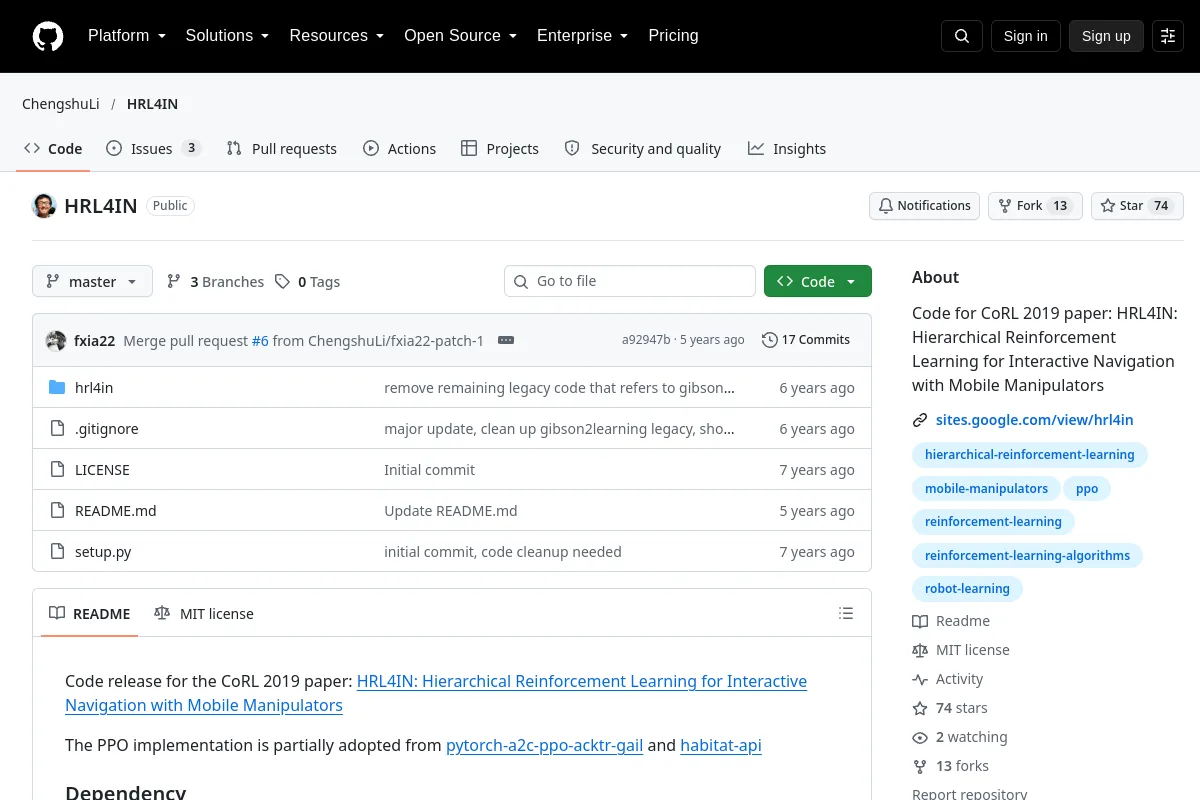This screenshot has height=800, width=1200.
Task: Open the LICENSE file
Action: 102,470
